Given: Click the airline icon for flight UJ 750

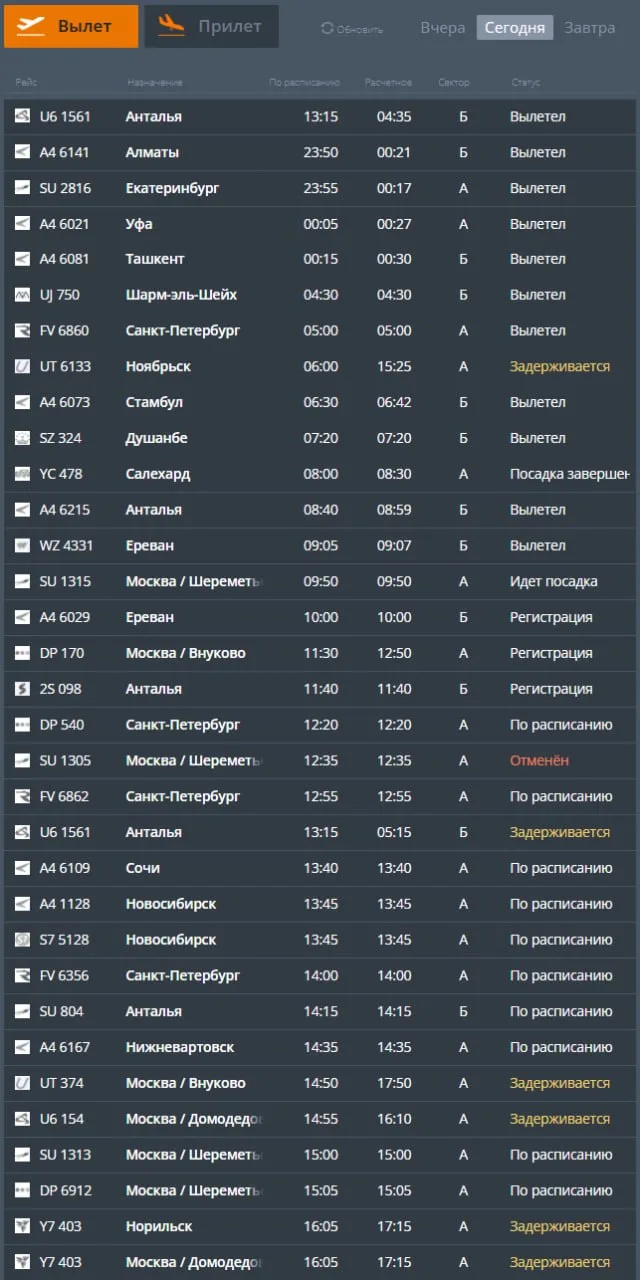Looking at the screenshot, I should (22, 295).
